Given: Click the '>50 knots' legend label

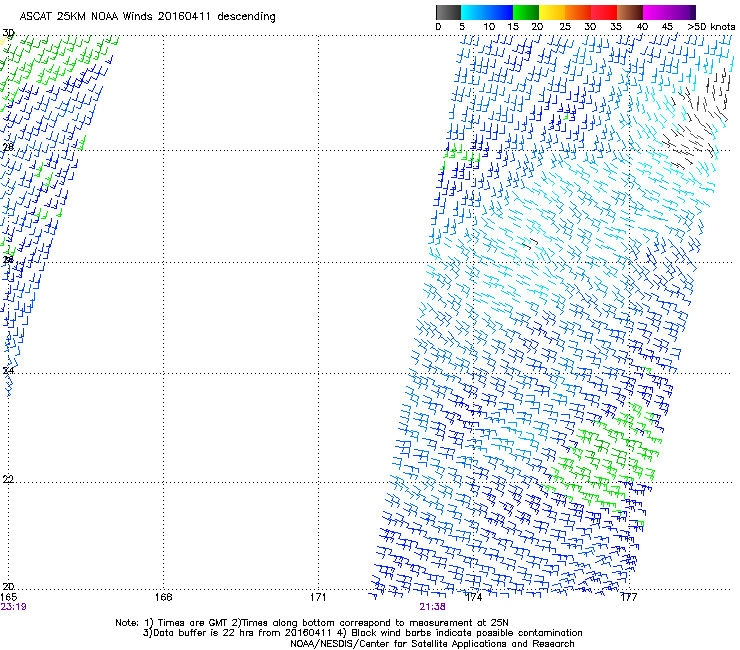Looking at the screenshot, I should pyautogui.click(x=711, y=26).
